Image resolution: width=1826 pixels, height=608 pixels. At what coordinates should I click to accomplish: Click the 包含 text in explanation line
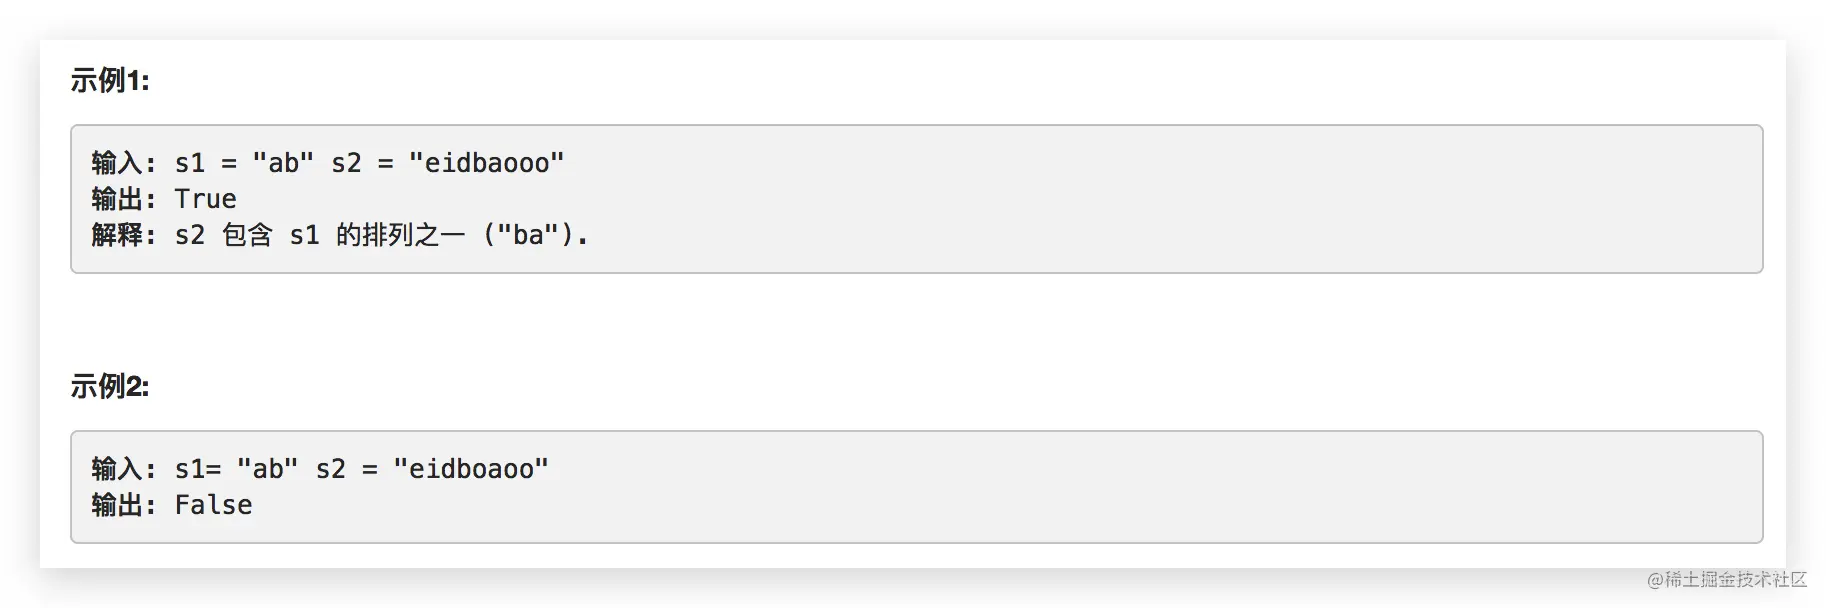(247, 235)
